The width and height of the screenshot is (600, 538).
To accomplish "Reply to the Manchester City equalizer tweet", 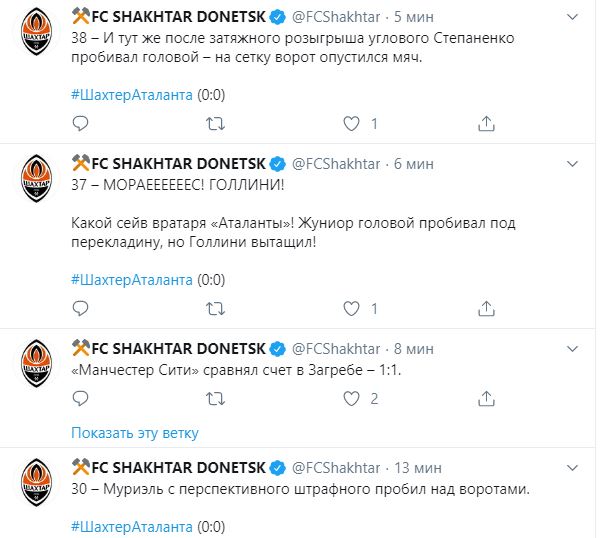I will pyautogui.click(x=80, y=399).
